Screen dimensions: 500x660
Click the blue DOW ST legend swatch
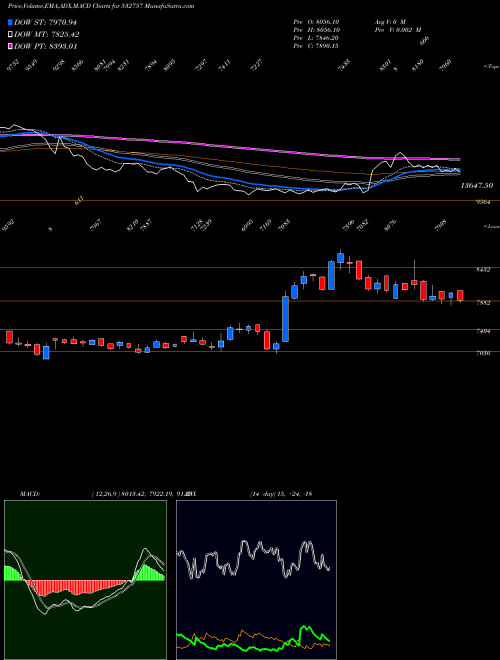click(11, 22)
